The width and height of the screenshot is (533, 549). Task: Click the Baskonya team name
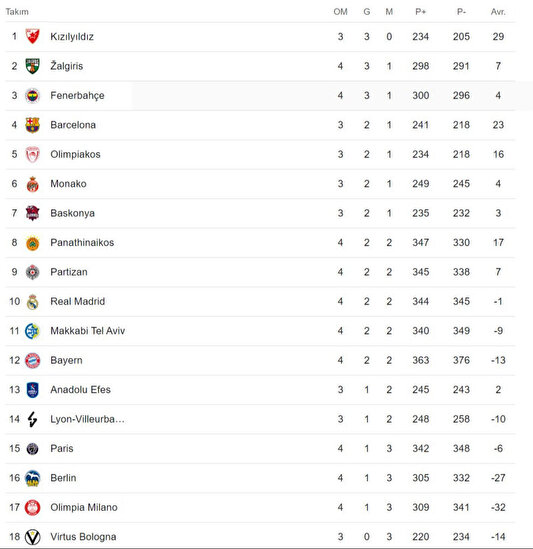click(x=72, y=213)
